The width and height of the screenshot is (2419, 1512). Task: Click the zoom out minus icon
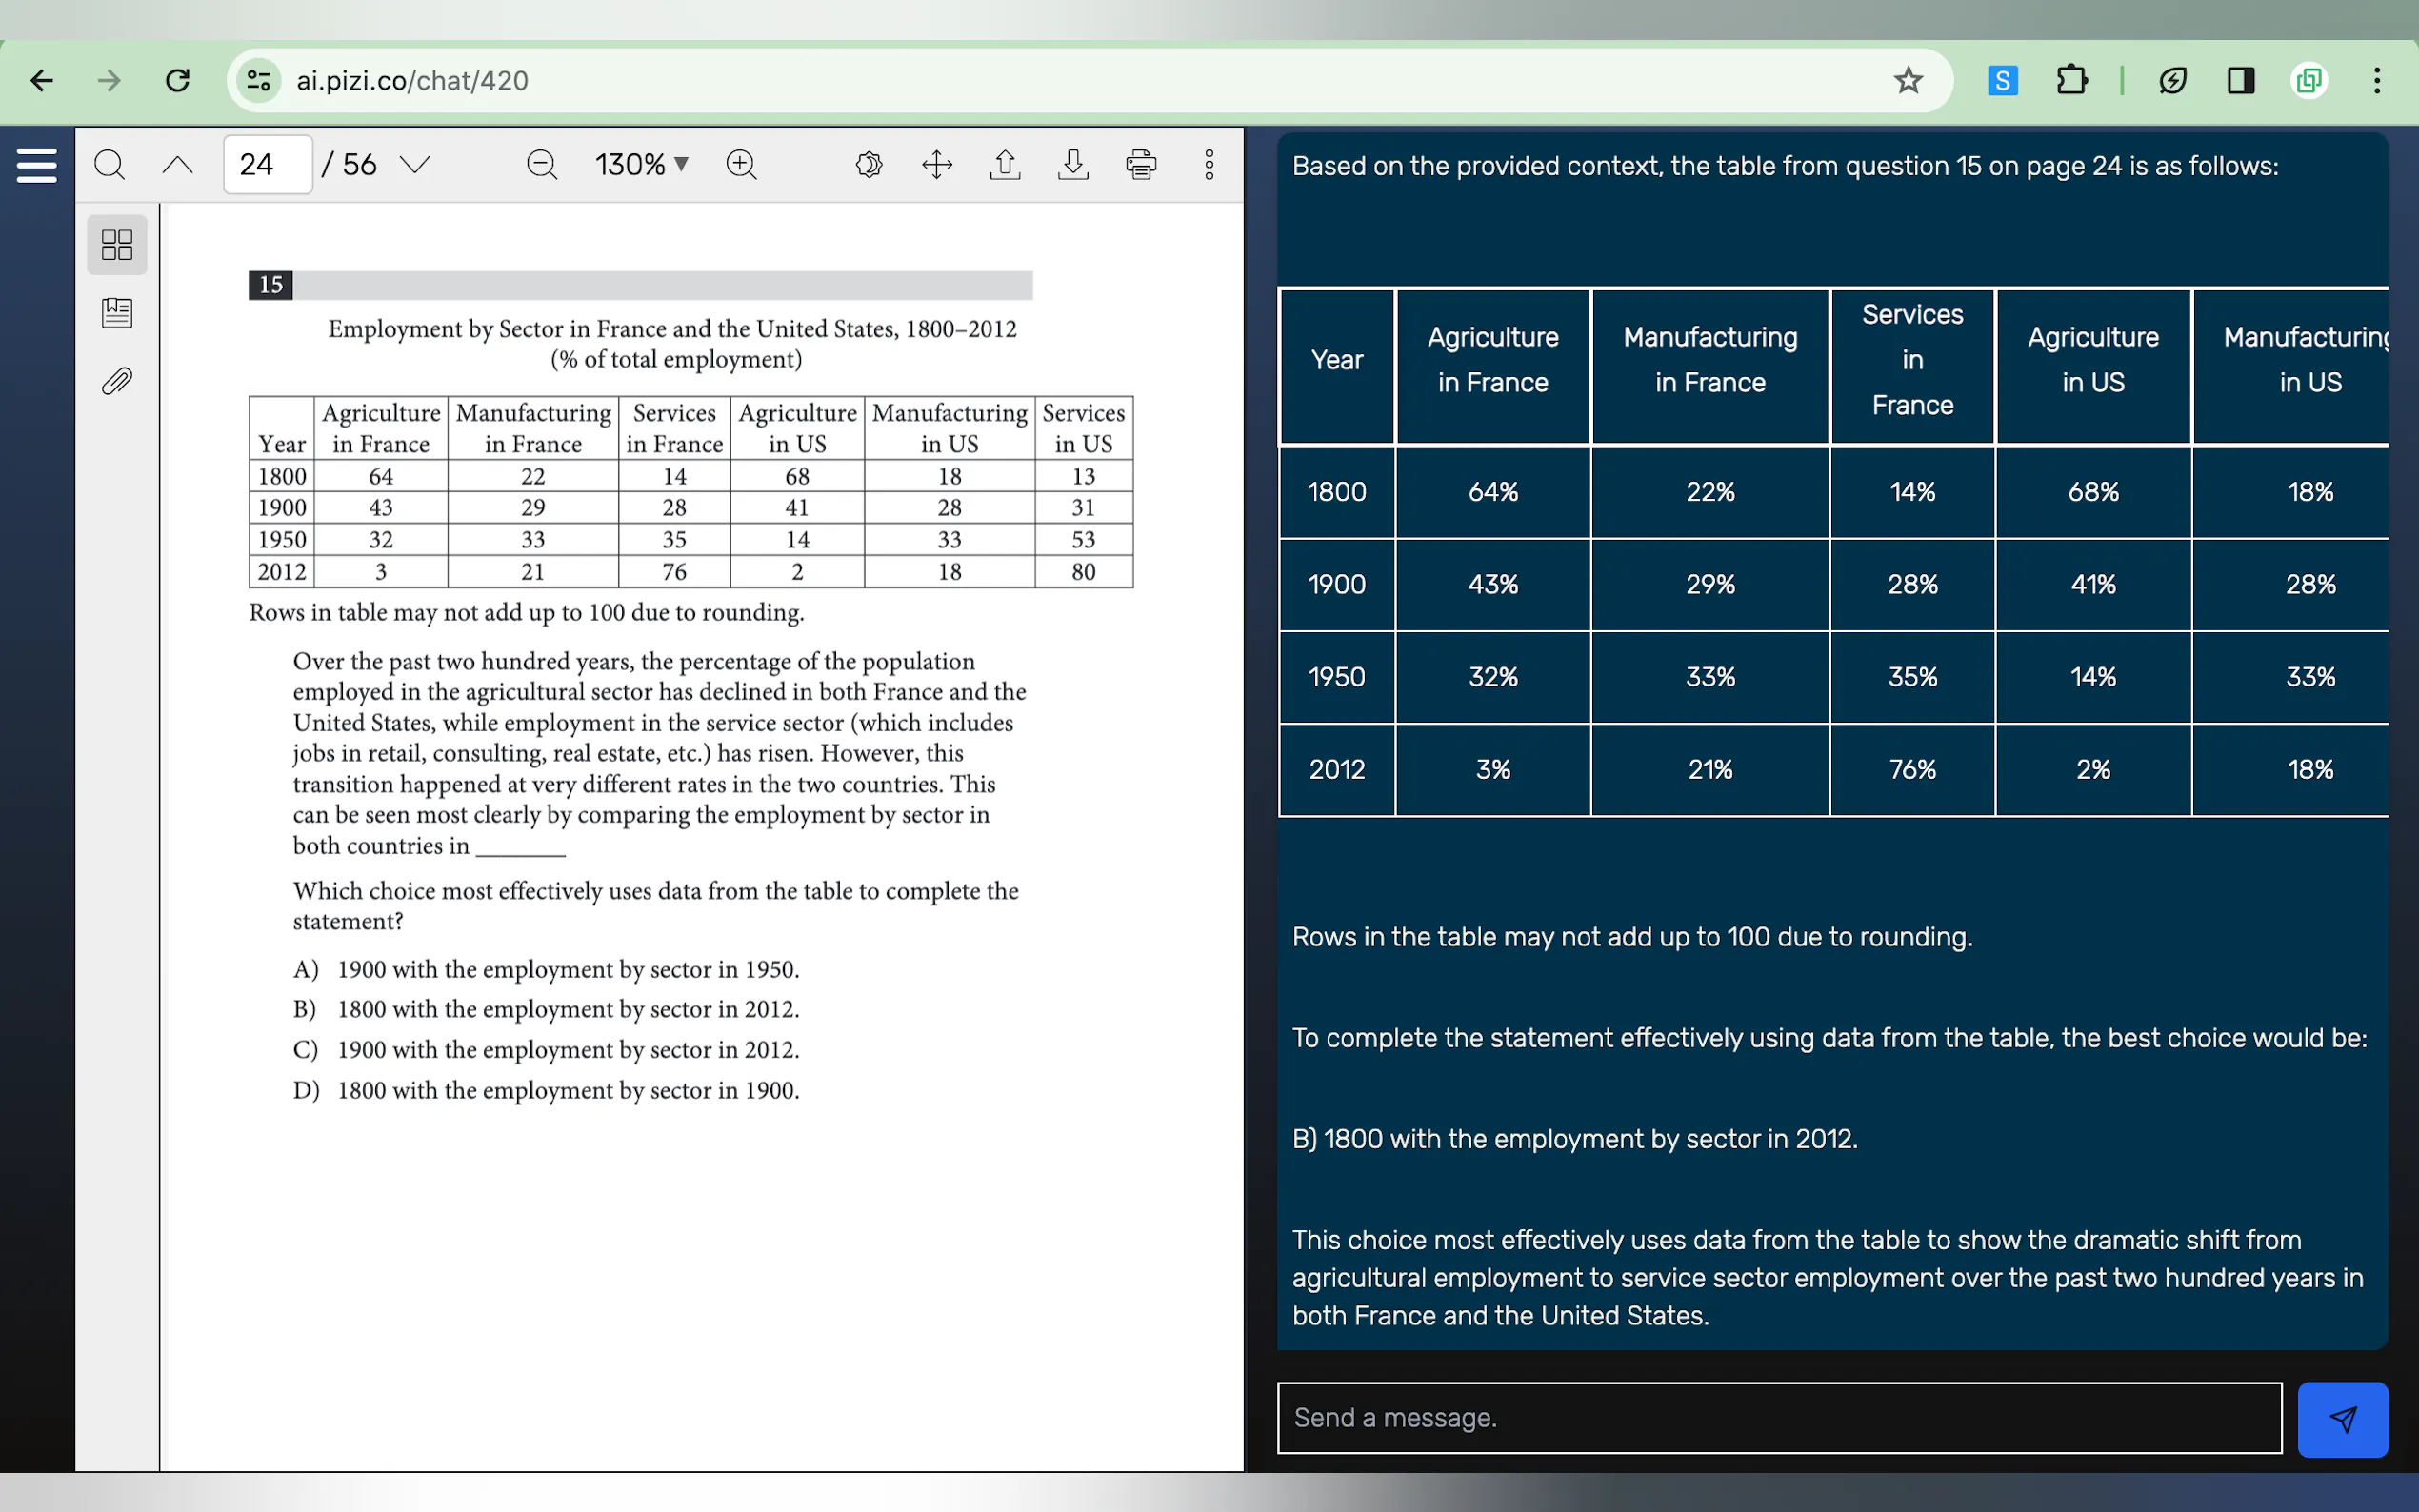point(541,164)
